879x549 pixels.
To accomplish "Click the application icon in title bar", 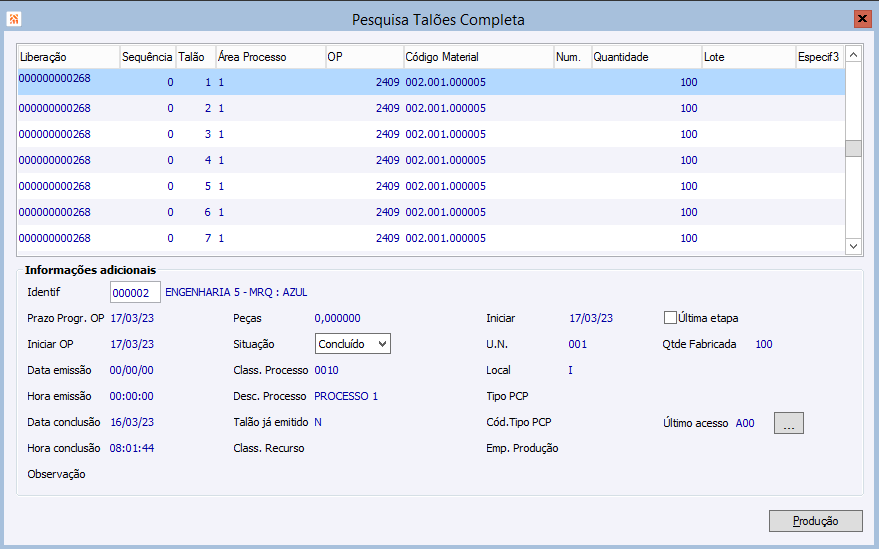I will pyautogui.click(x=13, y=19).
